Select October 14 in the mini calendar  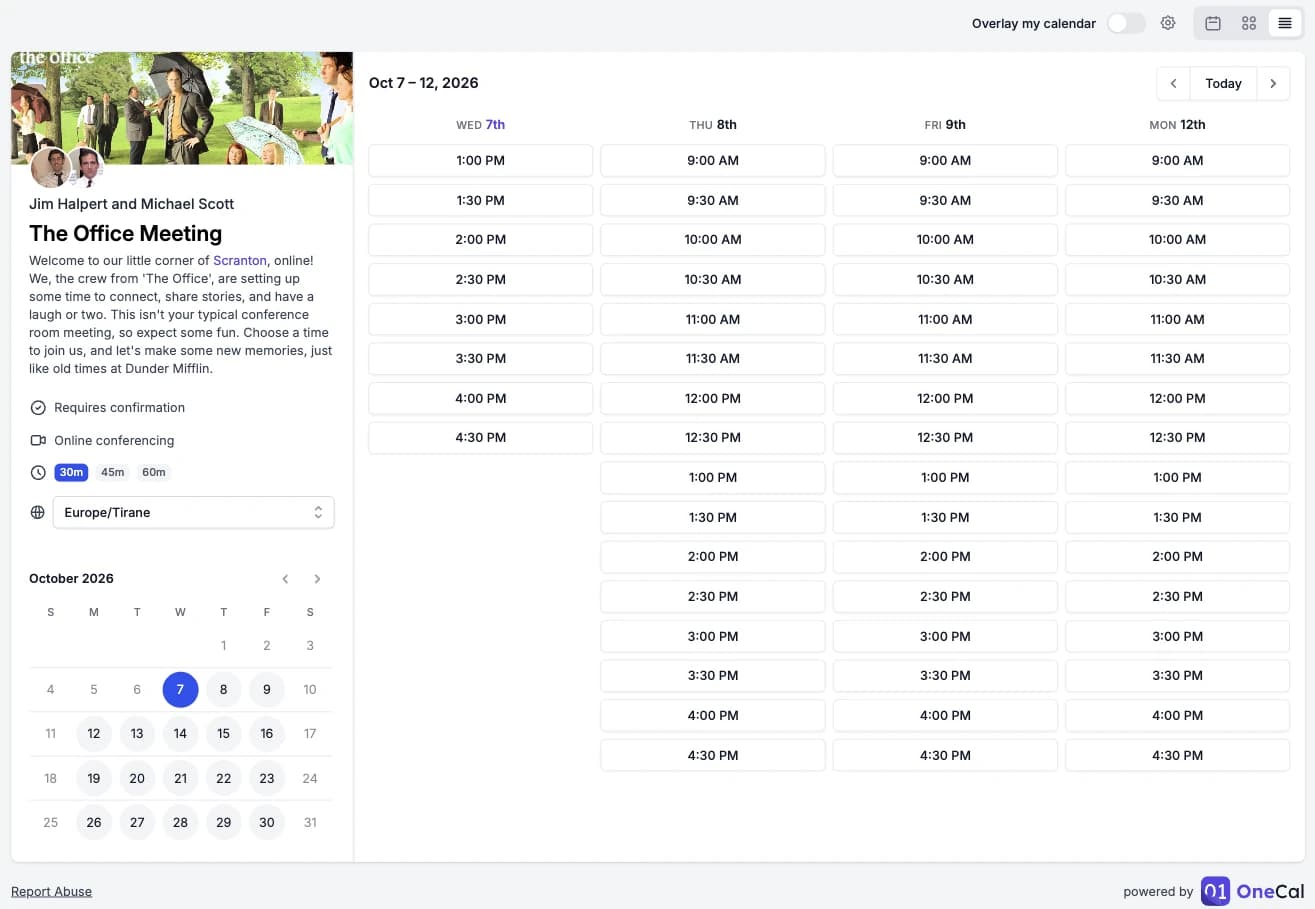180,733
